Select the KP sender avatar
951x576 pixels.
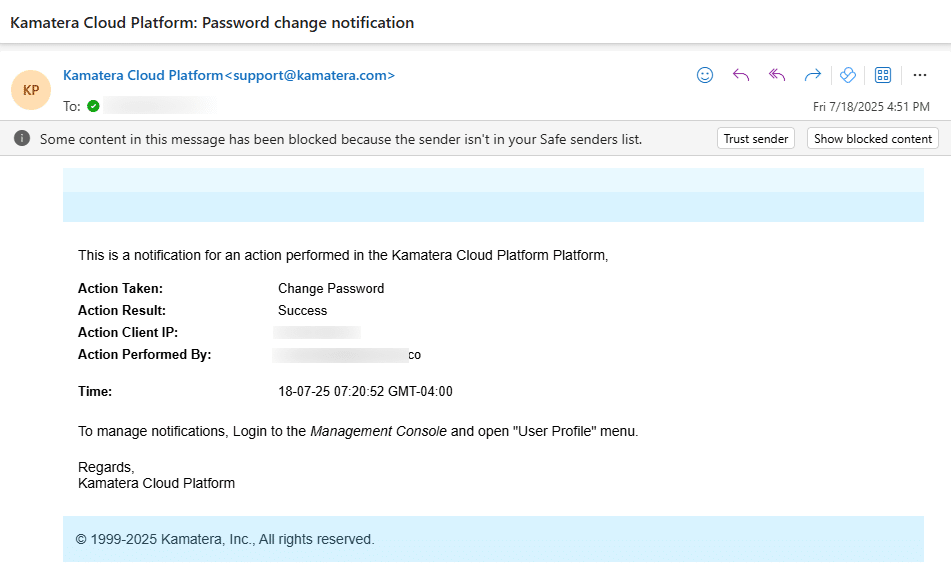click(31, 90)
